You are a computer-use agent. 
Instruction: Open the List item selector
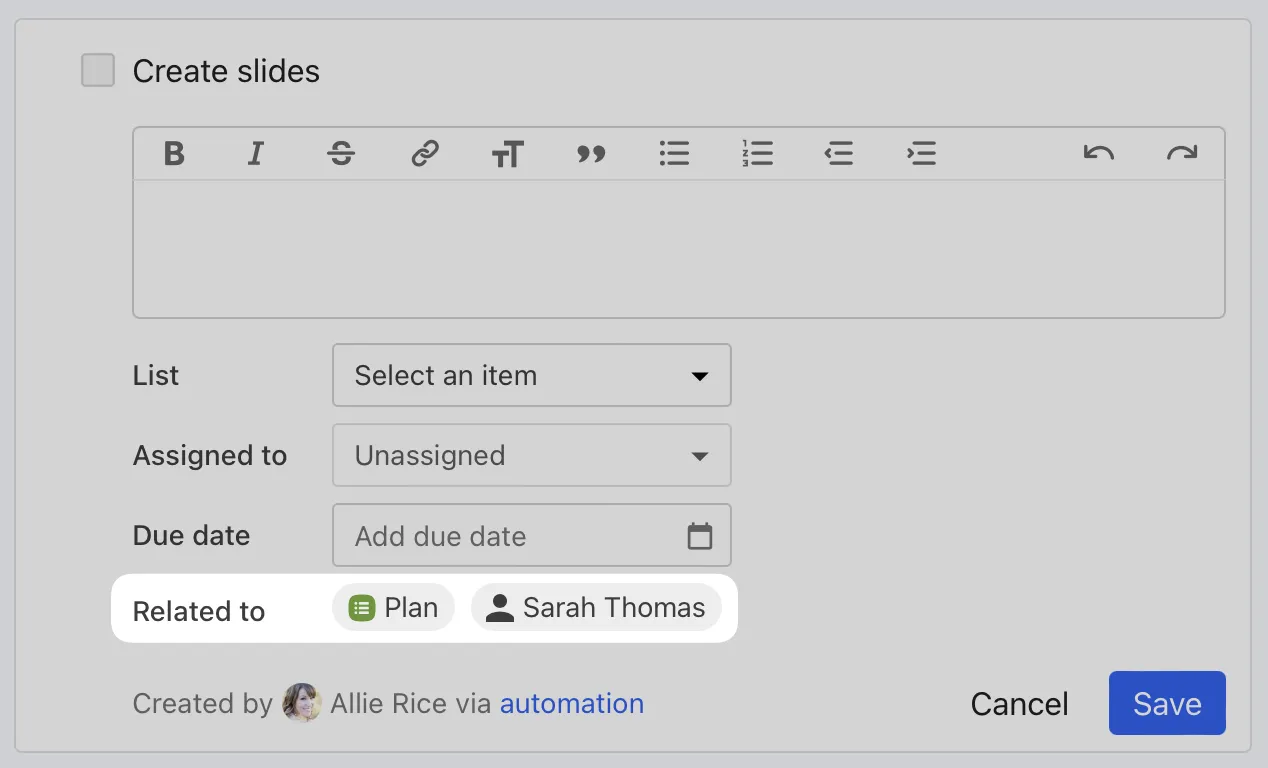click(531, 375)
